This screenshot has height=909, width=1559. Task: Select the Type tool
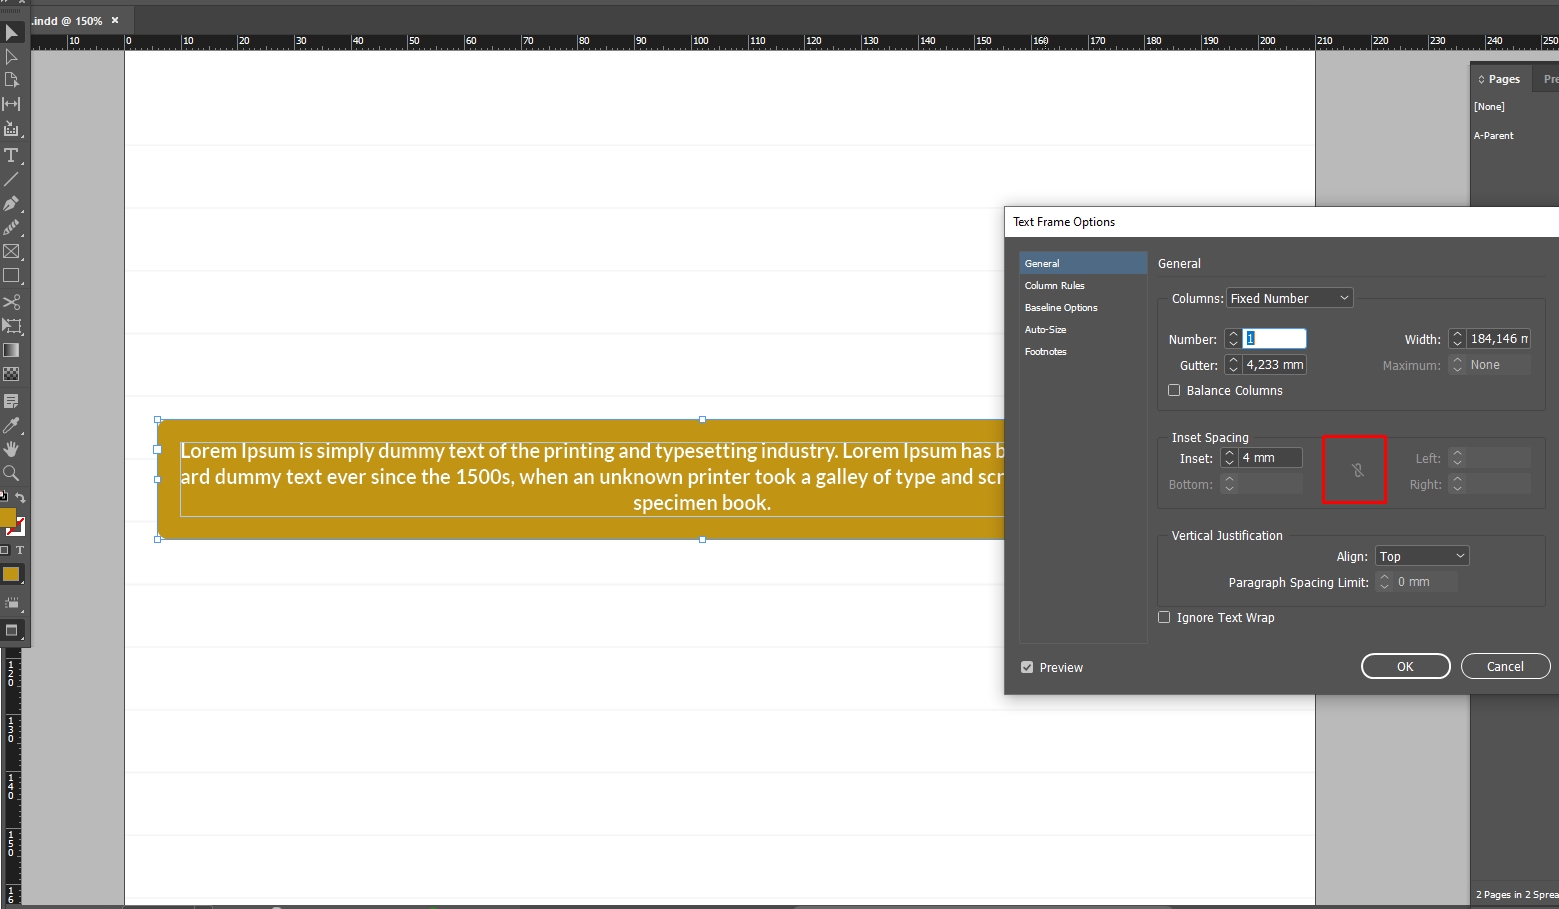tap(12, 156)
